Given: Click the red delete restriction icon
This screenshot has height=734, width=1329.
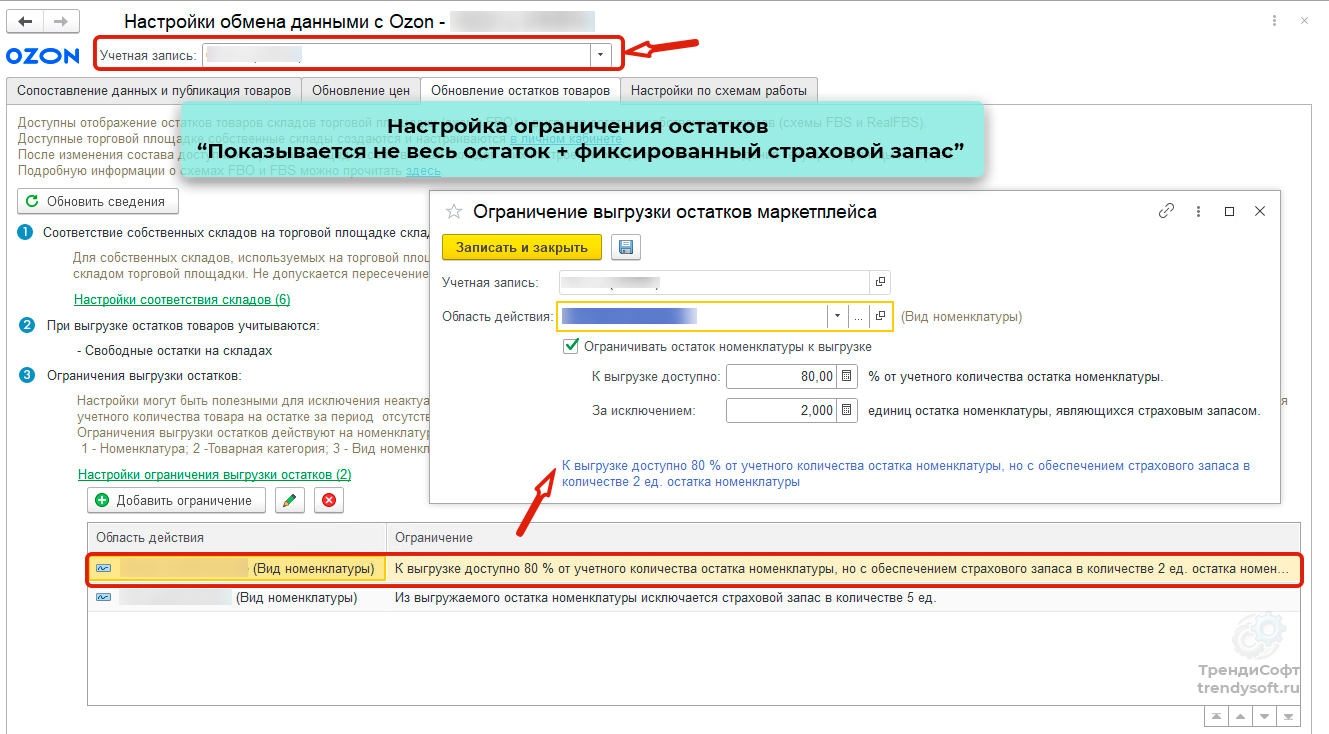Looking at the screenshot, I should pos(328,500).
